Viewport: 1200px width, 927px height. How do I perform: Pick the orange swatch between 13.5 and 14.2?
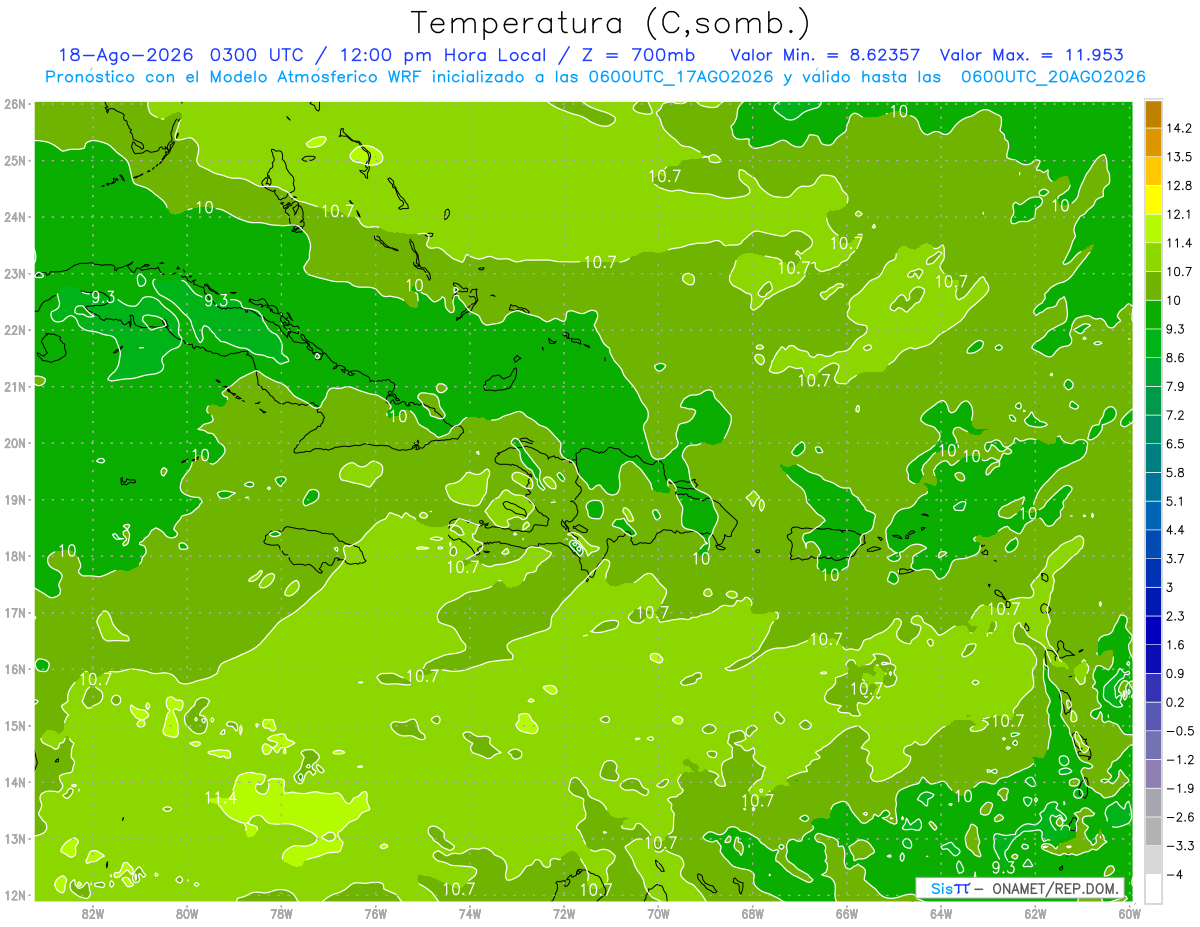click(x=1152, y=143)
